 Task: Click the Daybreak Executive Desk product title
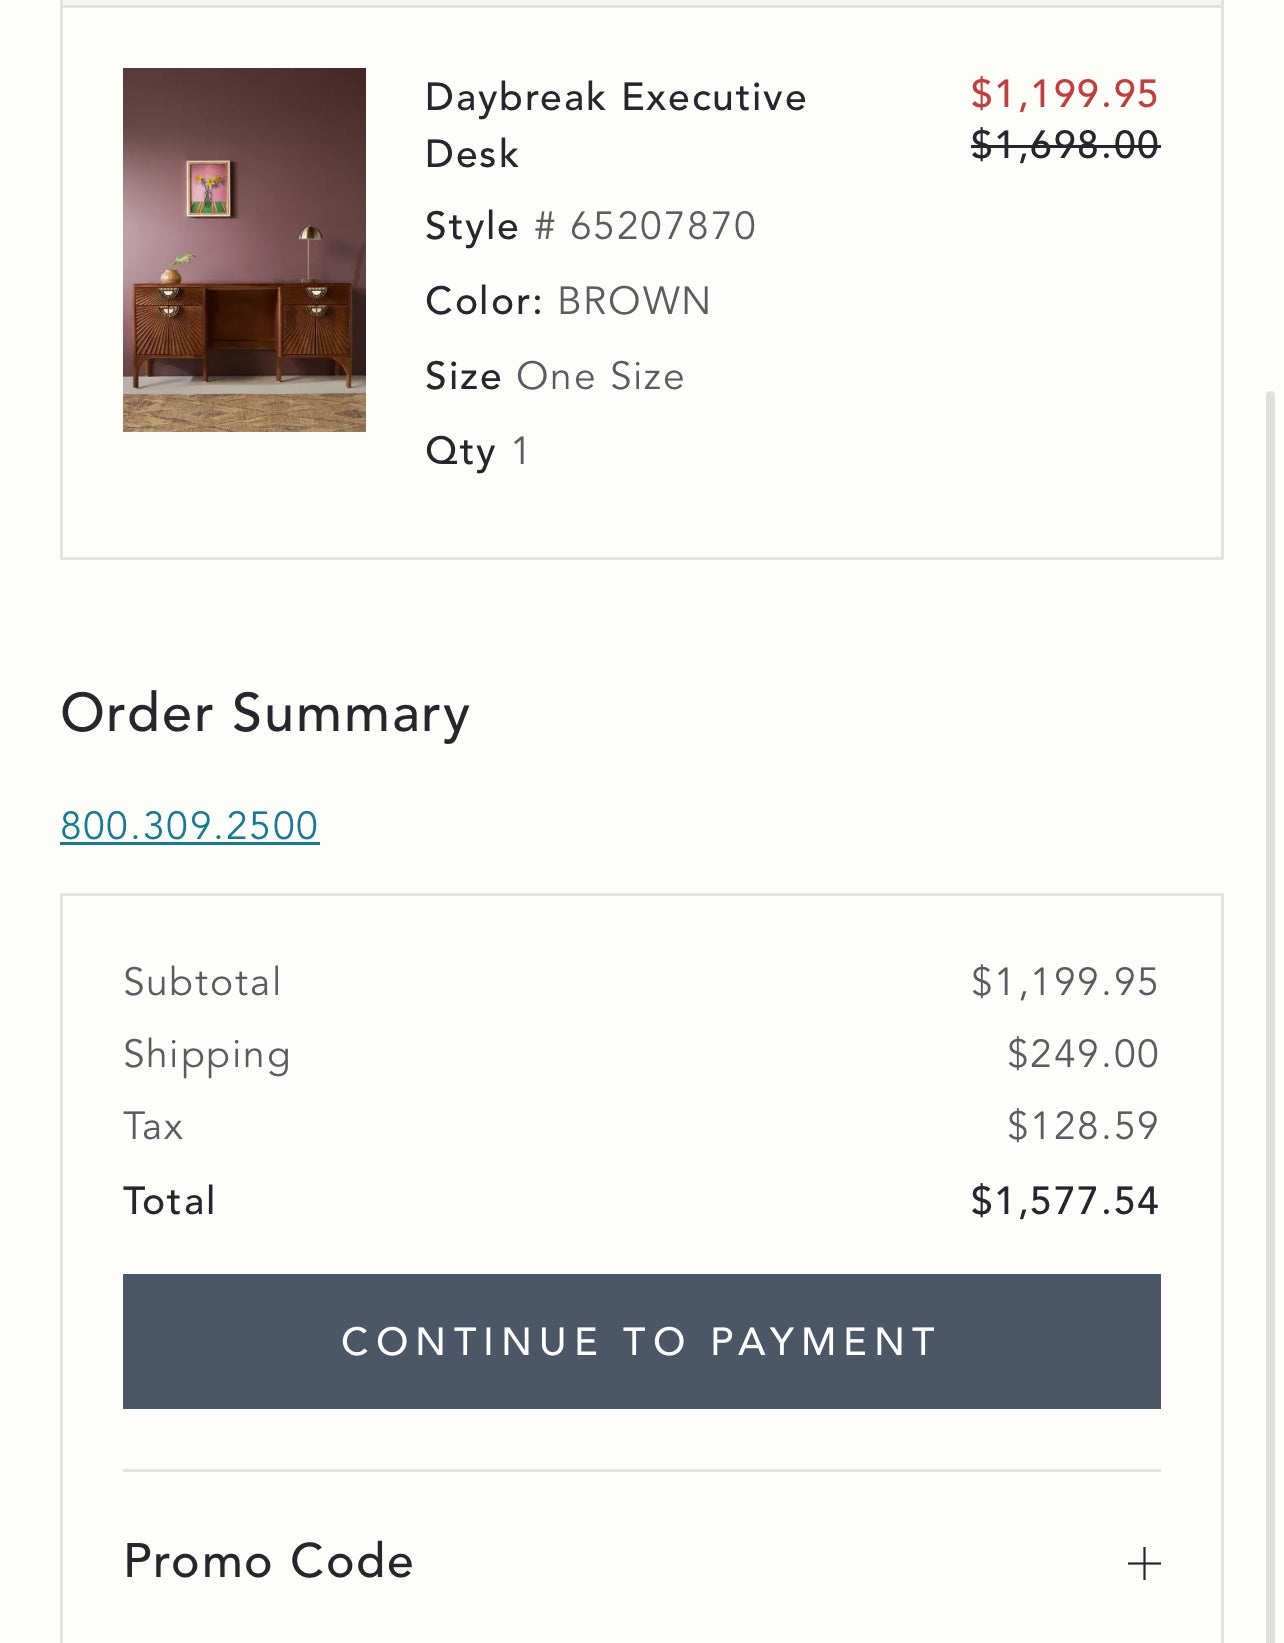(x=615, y=125)
